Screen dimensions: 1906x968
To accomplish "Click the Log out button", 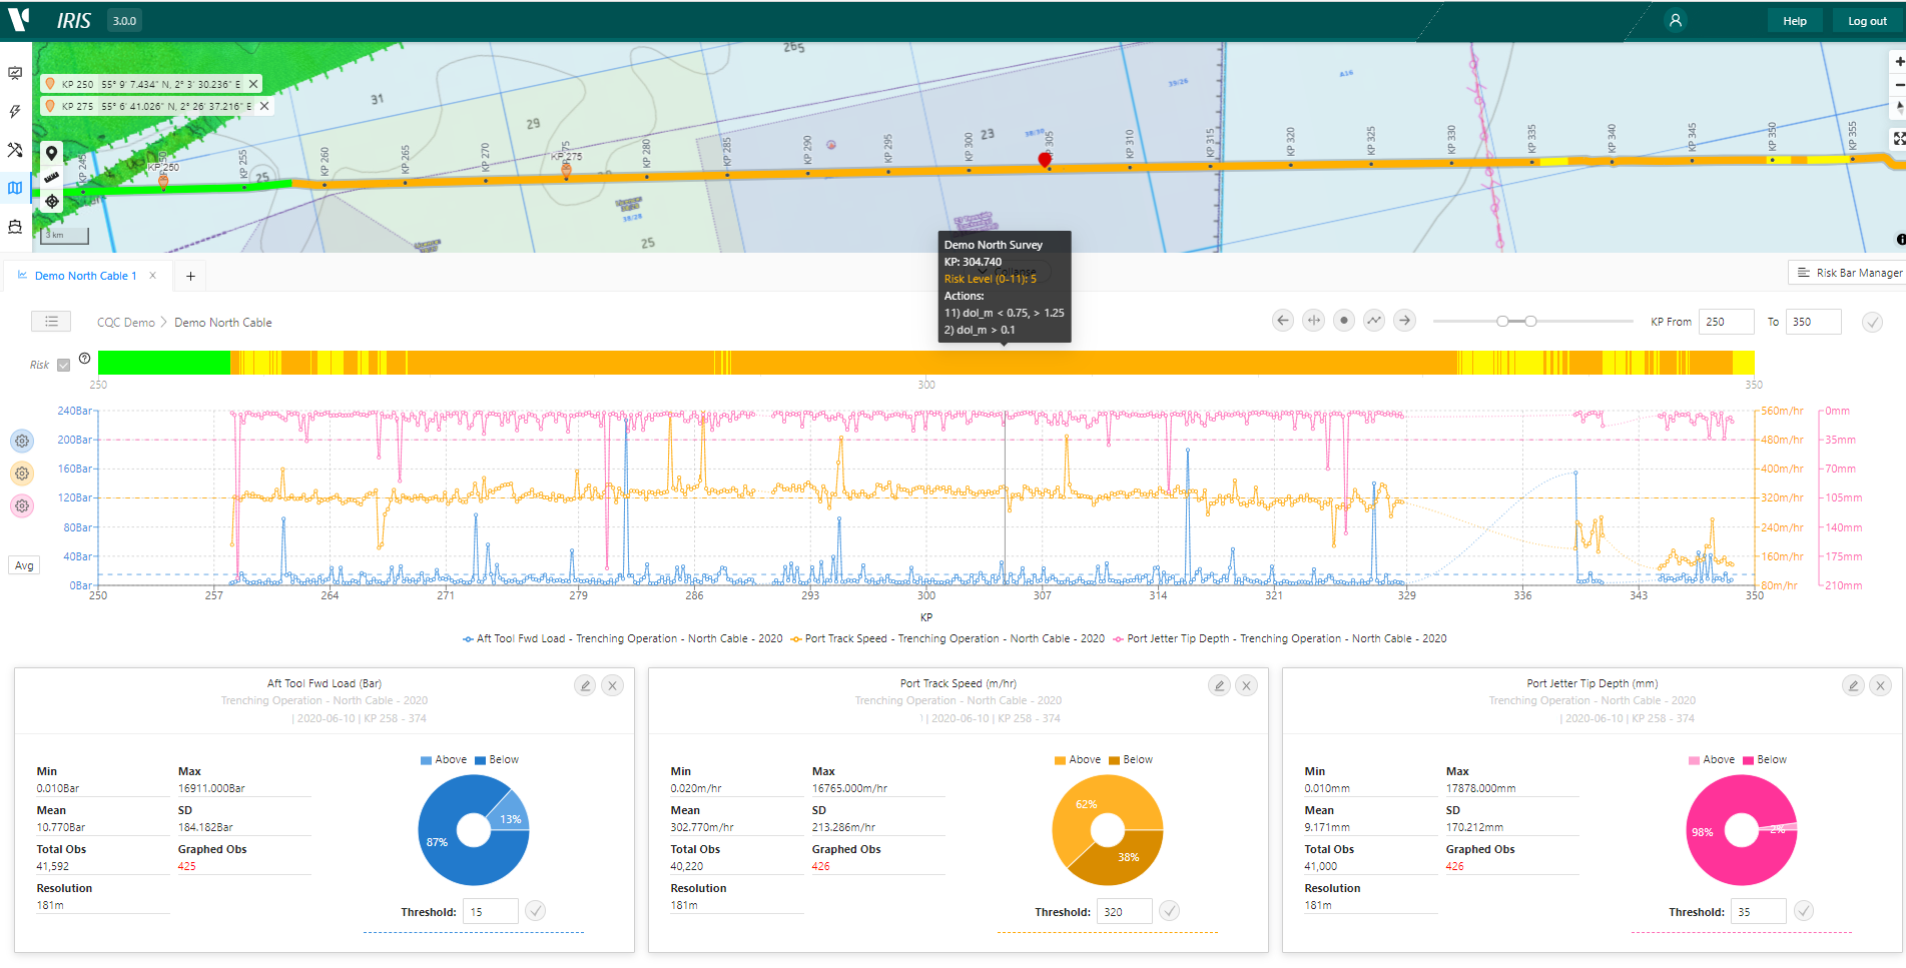I will [1867, 21].
